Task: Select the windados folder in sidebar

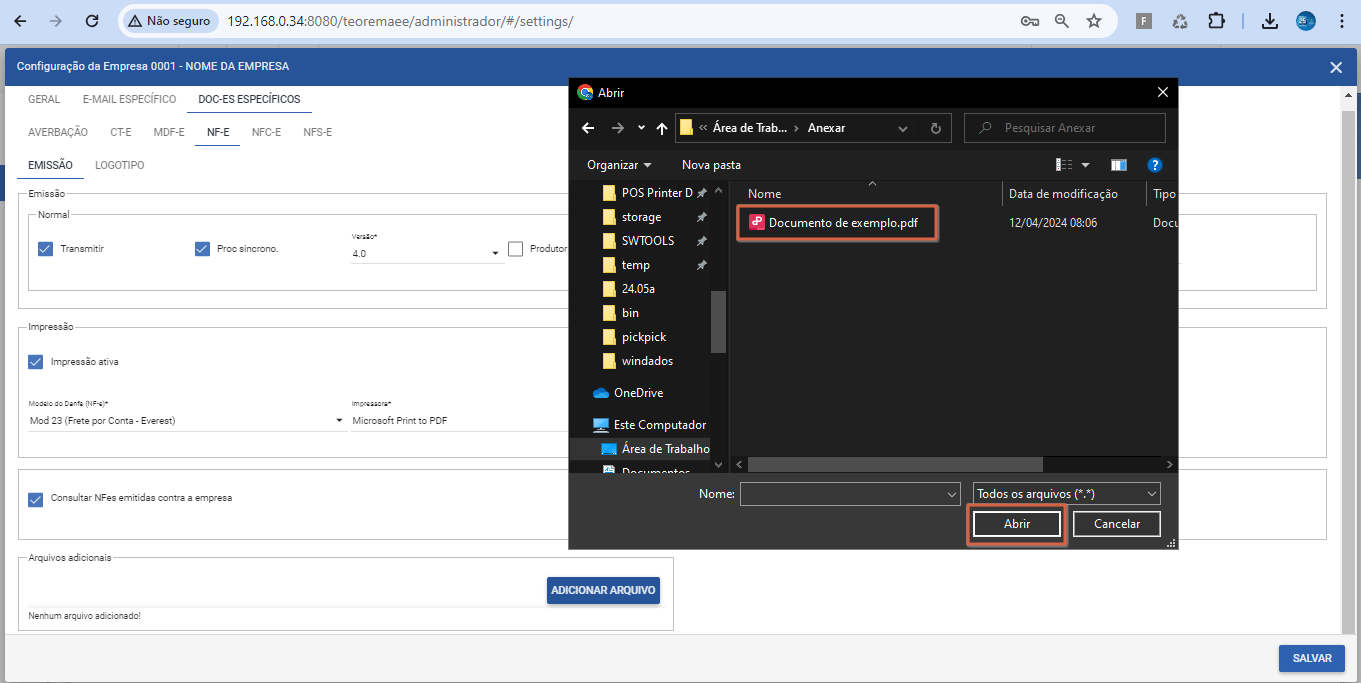Action: 649,361
